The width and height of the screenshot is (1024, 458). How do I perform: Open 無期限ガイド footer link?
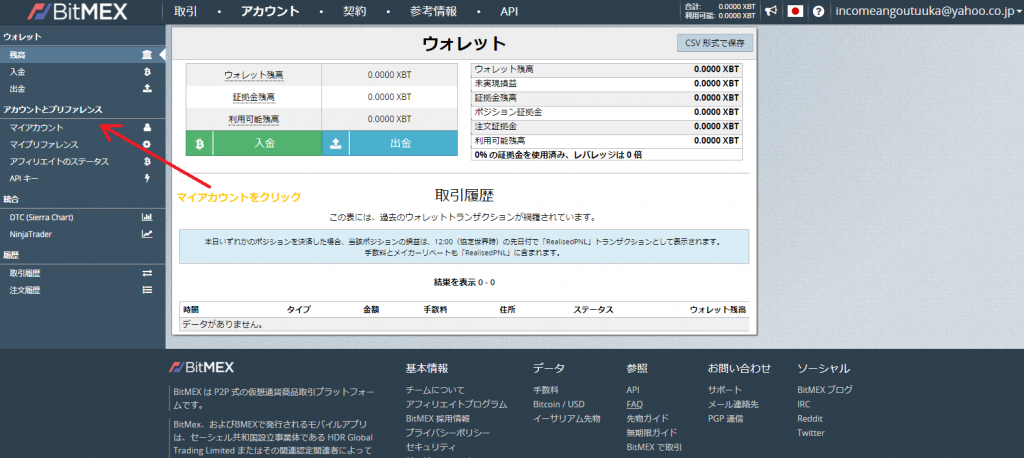[x=651, y=433]
